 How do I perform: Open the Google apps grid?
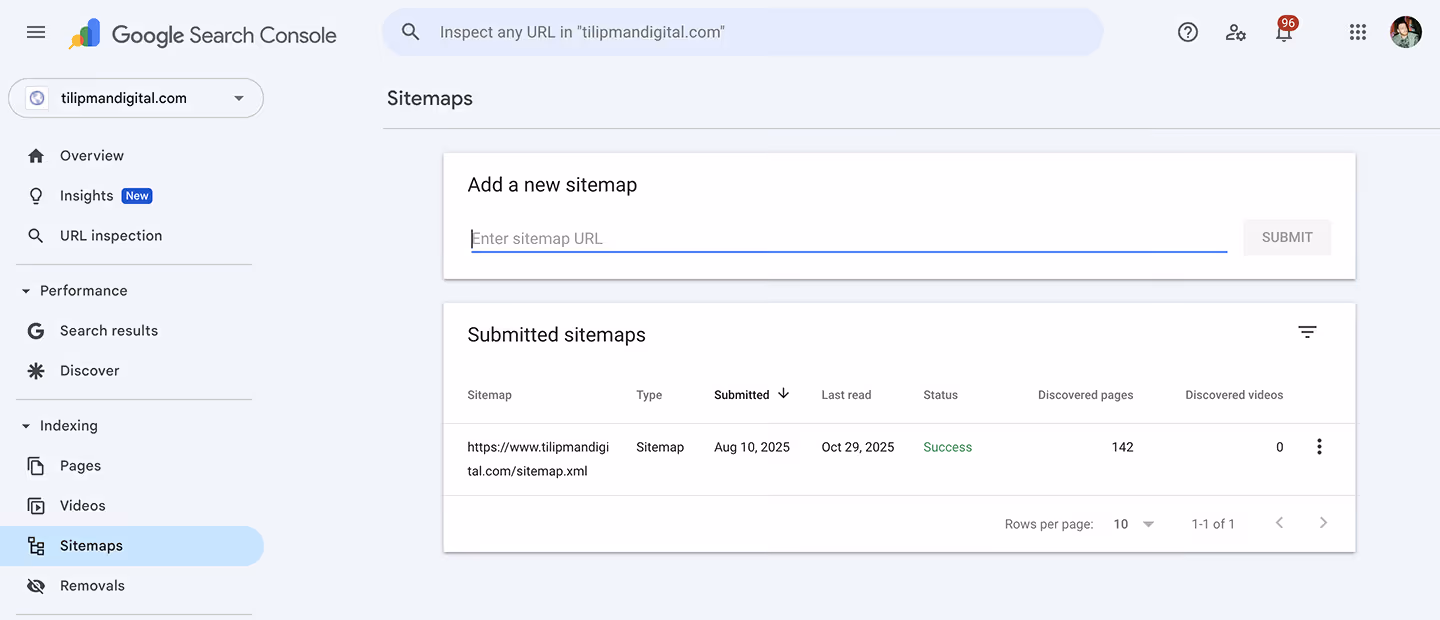[1357, 32]
